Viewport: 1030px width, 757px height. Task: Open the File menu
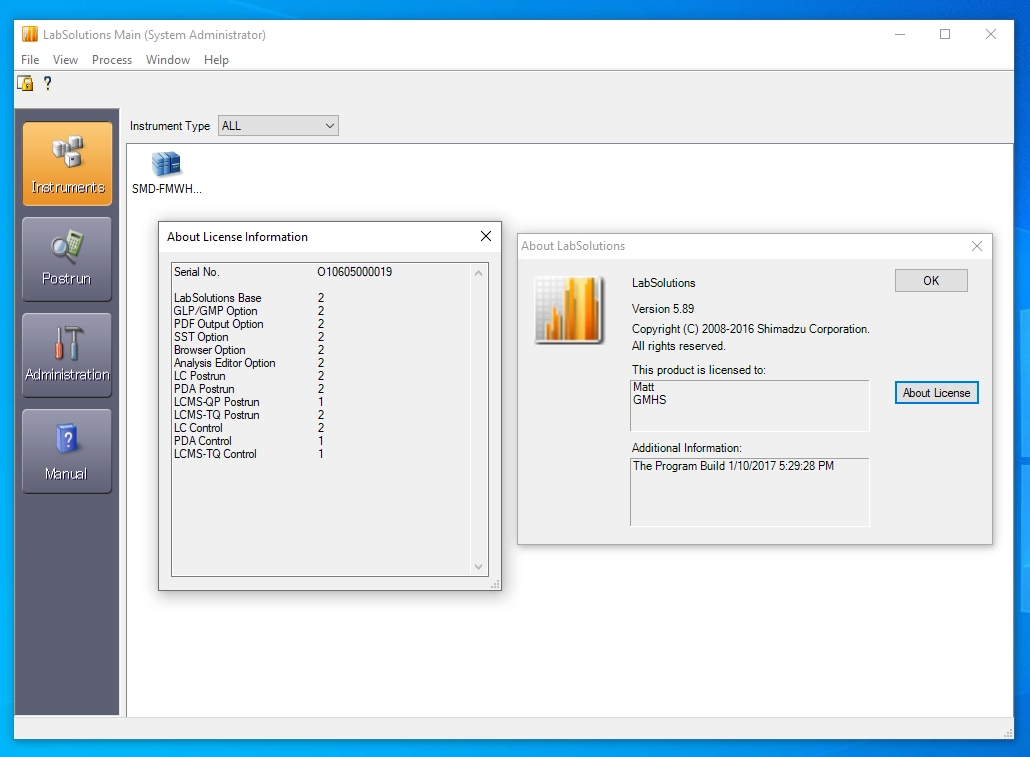point(30,60)
